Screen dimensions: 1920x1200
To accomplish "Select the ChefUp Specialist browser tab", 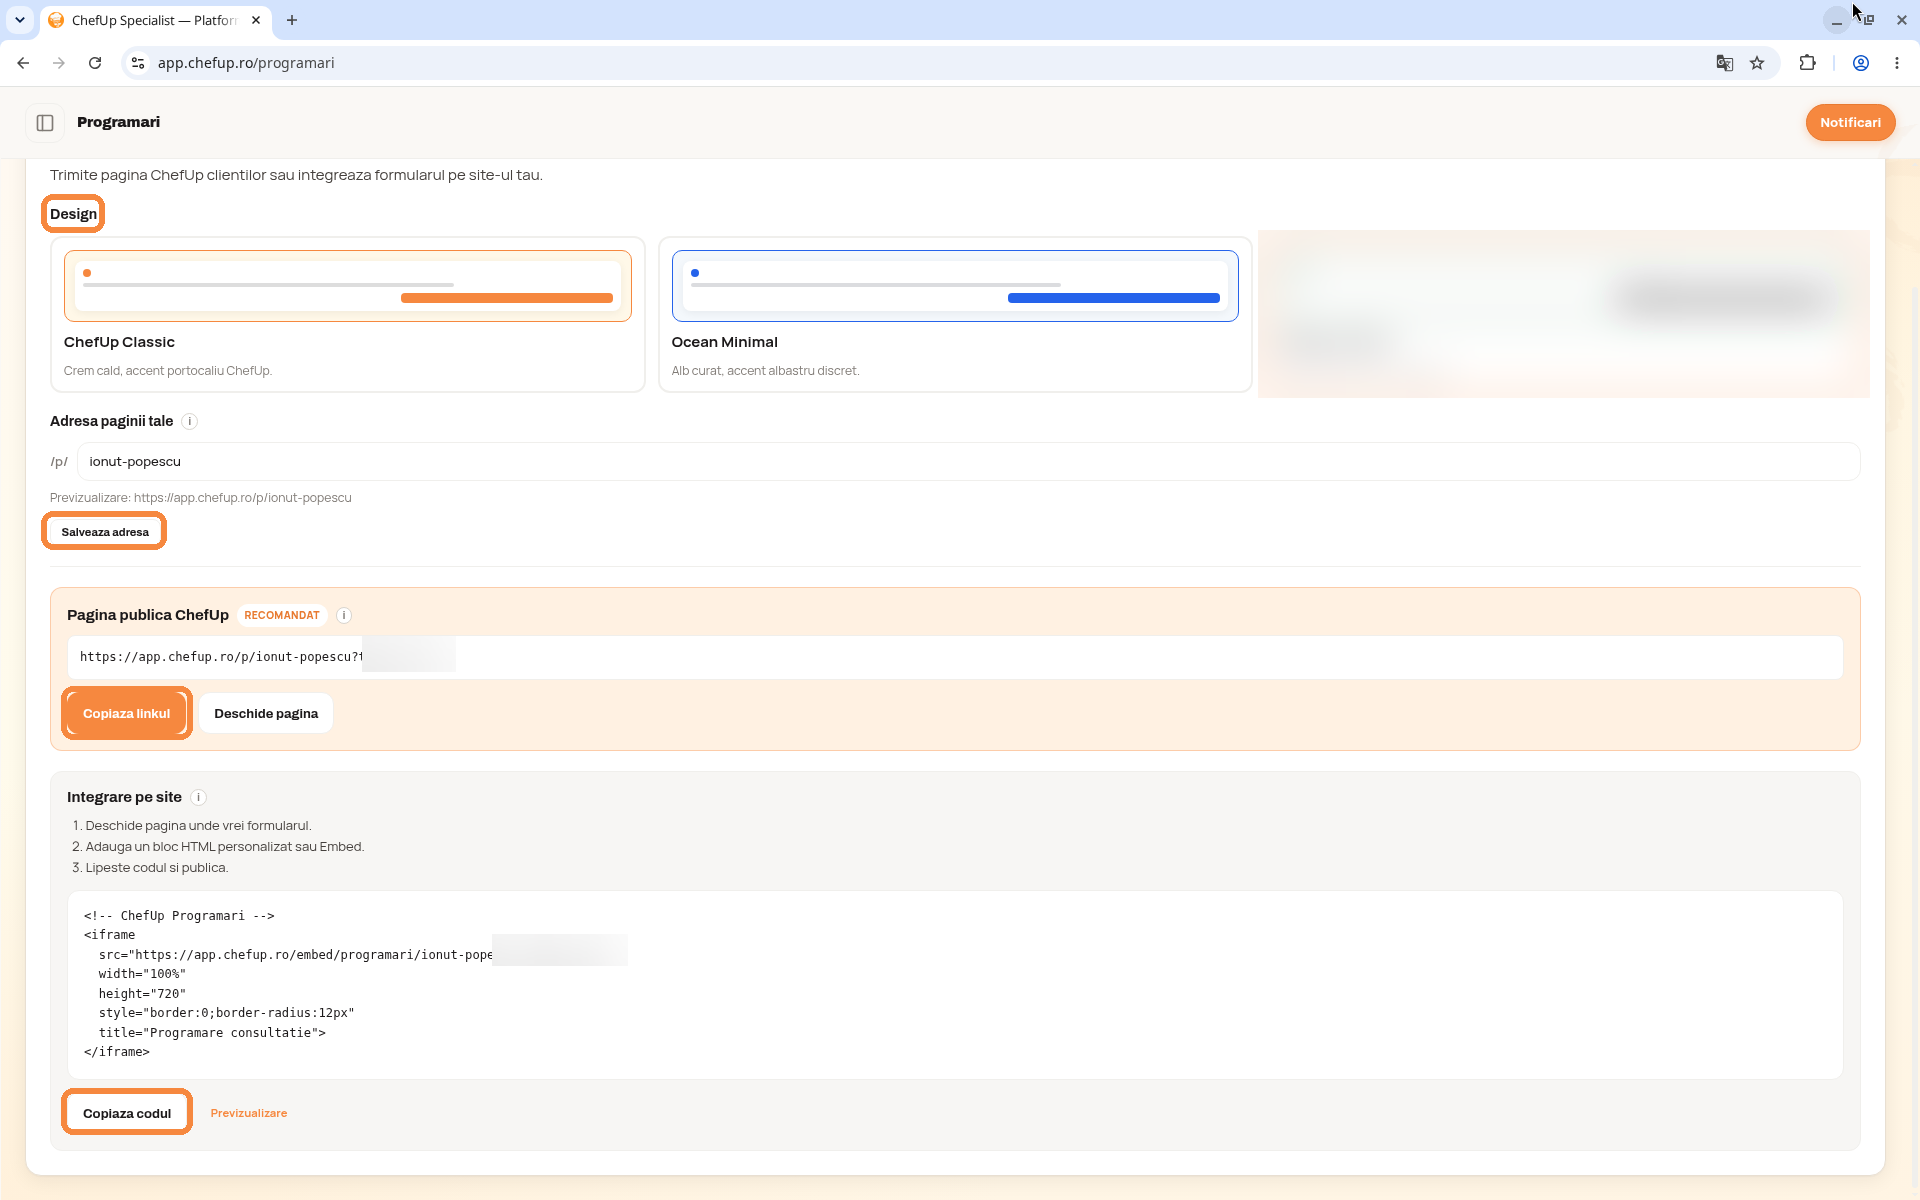I will coord(155,20).
